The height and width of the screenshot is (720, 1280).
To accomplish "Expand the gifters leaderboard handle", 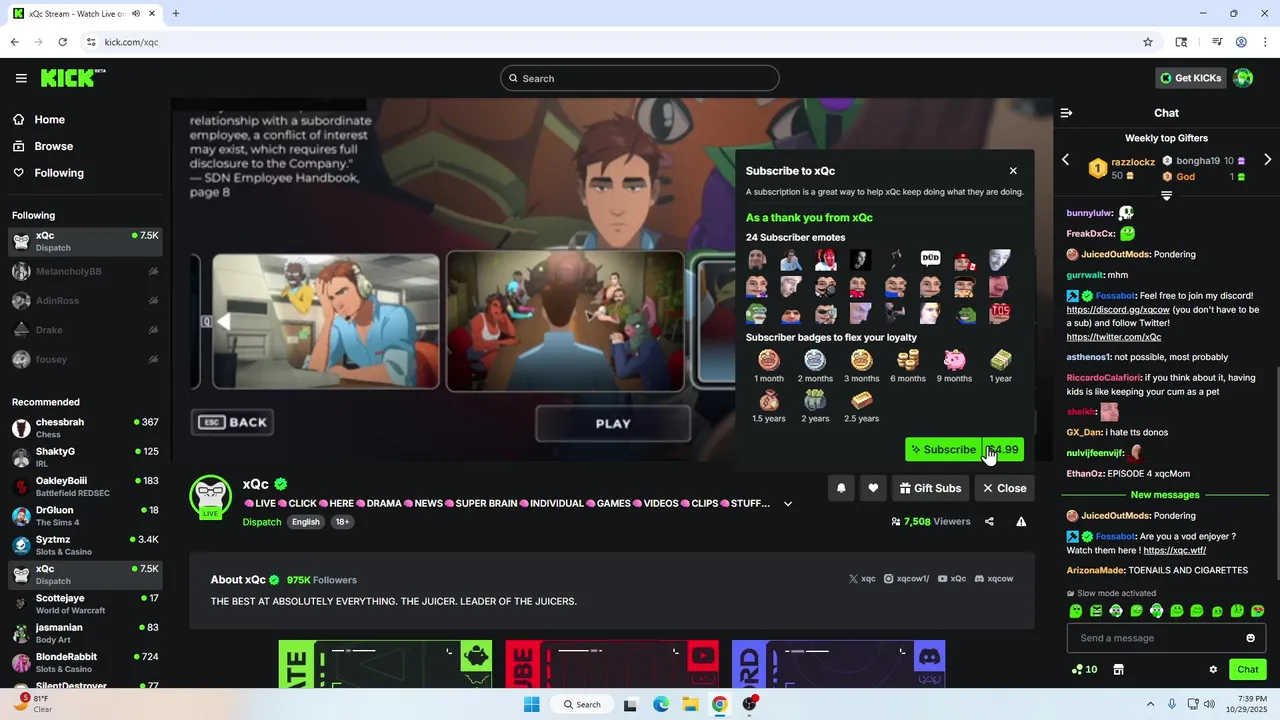I will click(x=1166, y=196).
